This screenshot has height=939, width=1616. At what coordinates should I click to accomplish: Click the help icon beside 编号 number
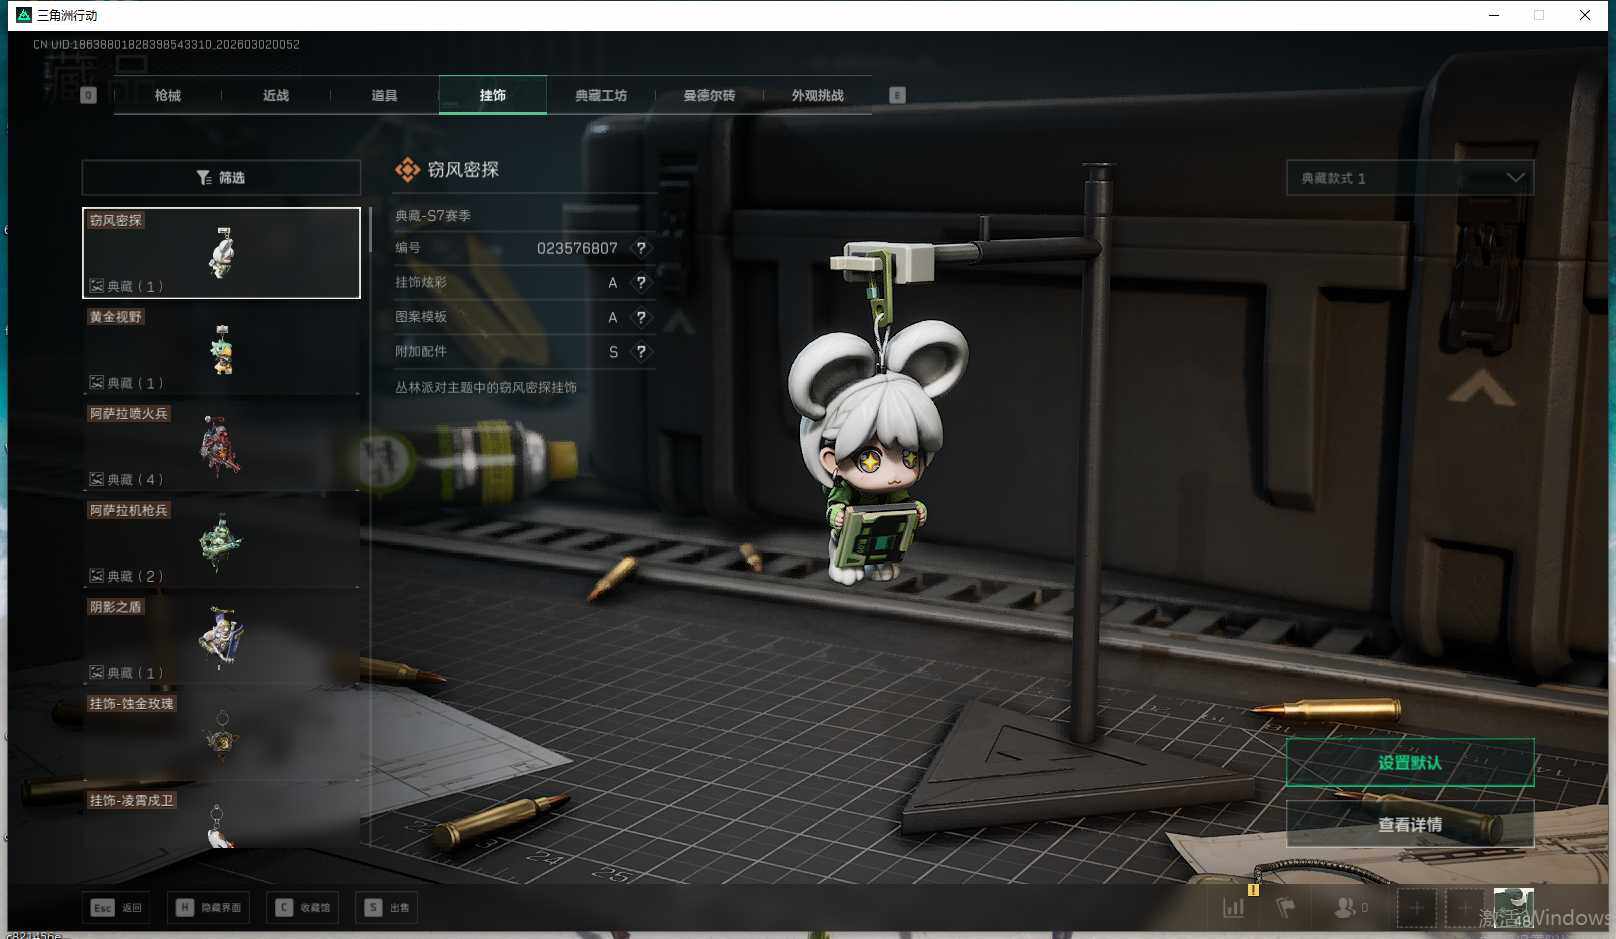(x=641, y=248)
